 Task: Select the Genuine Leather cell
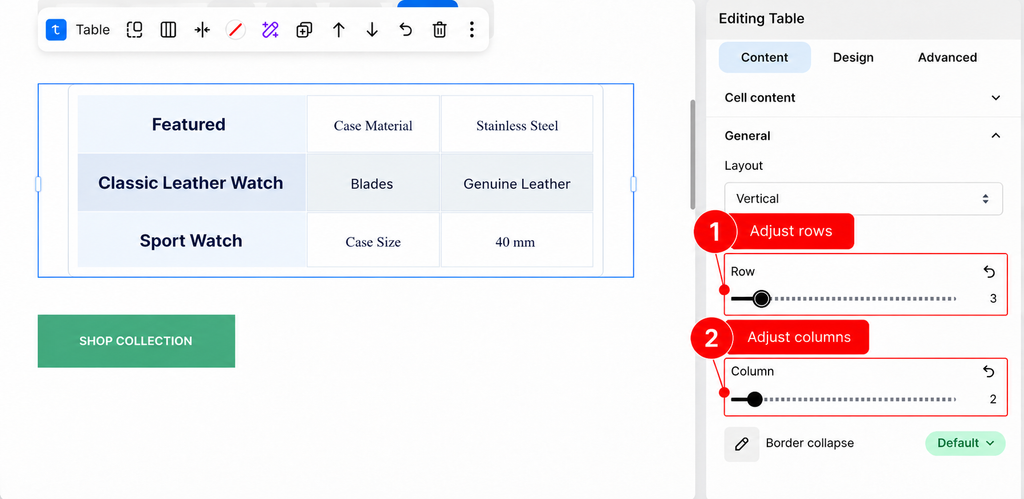517,183
